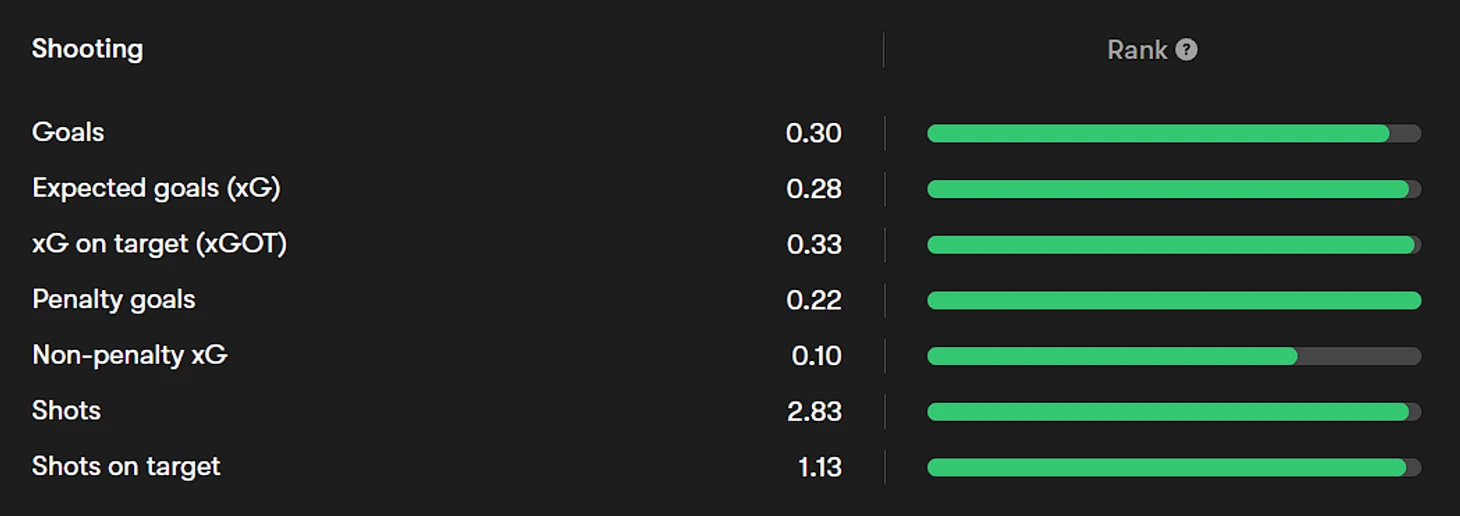This screenshot has height=516, width=1460.
Task: Select the Goals stat label
Action: click(68, 132)
